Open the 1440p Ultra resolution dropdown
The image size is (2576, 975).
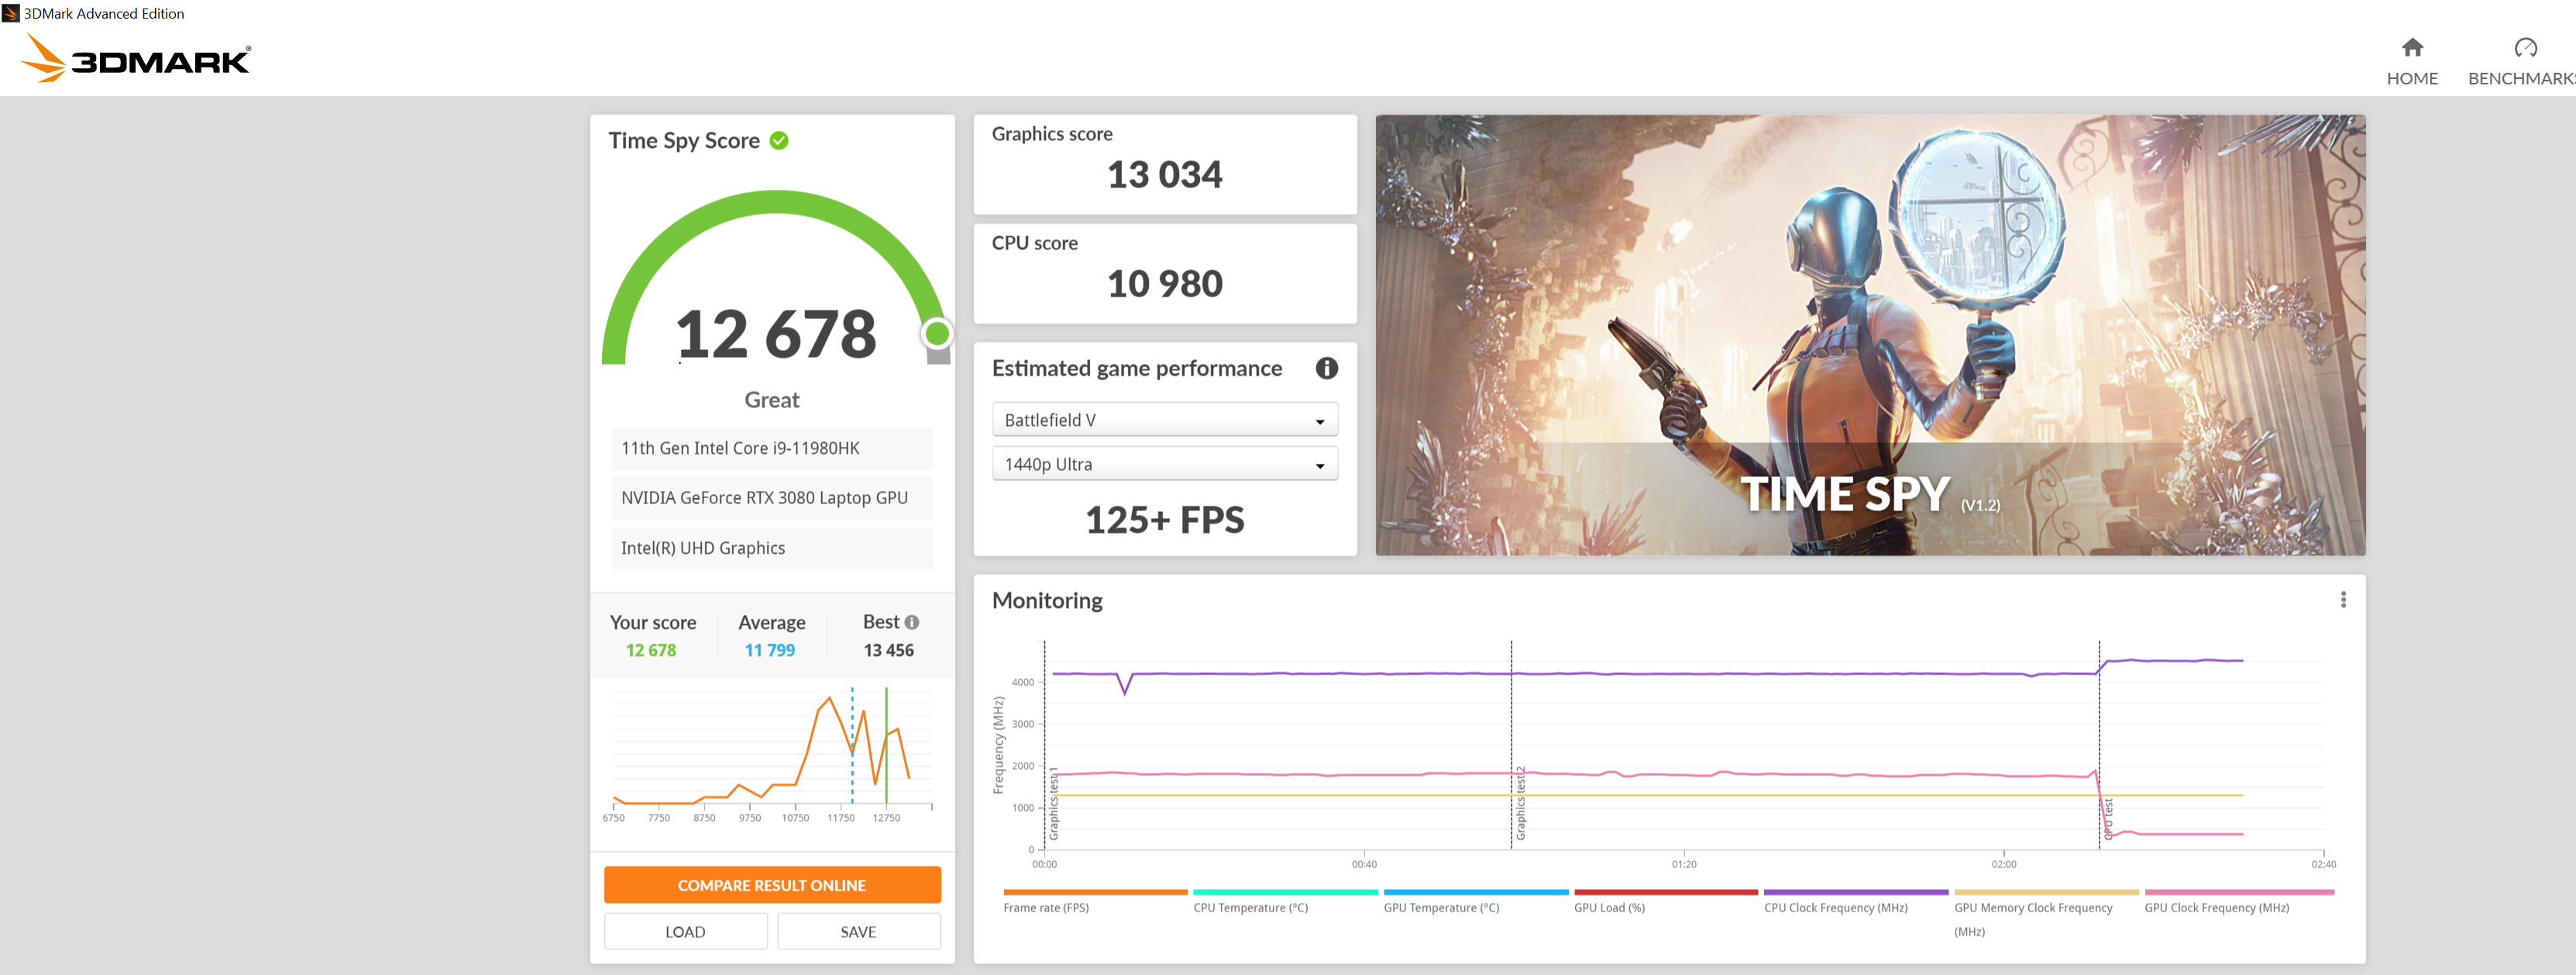point(1164,464)
